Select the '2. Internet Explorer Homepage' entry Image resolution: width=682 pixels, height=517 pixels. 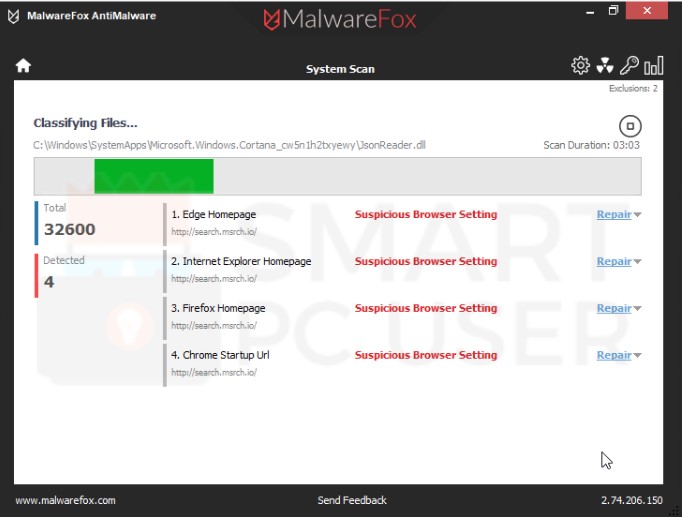241,261
